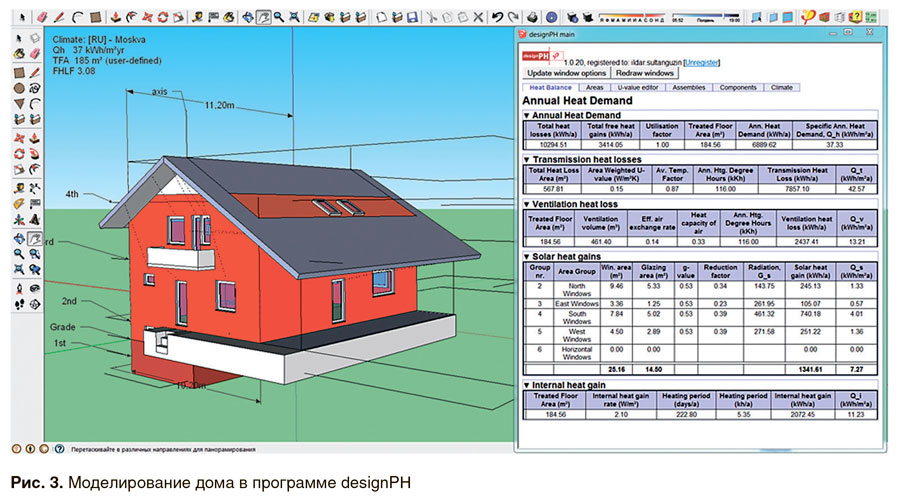900x500 pixels.
Task: Click the South Windows row label
Action: (x=577, y=317)
